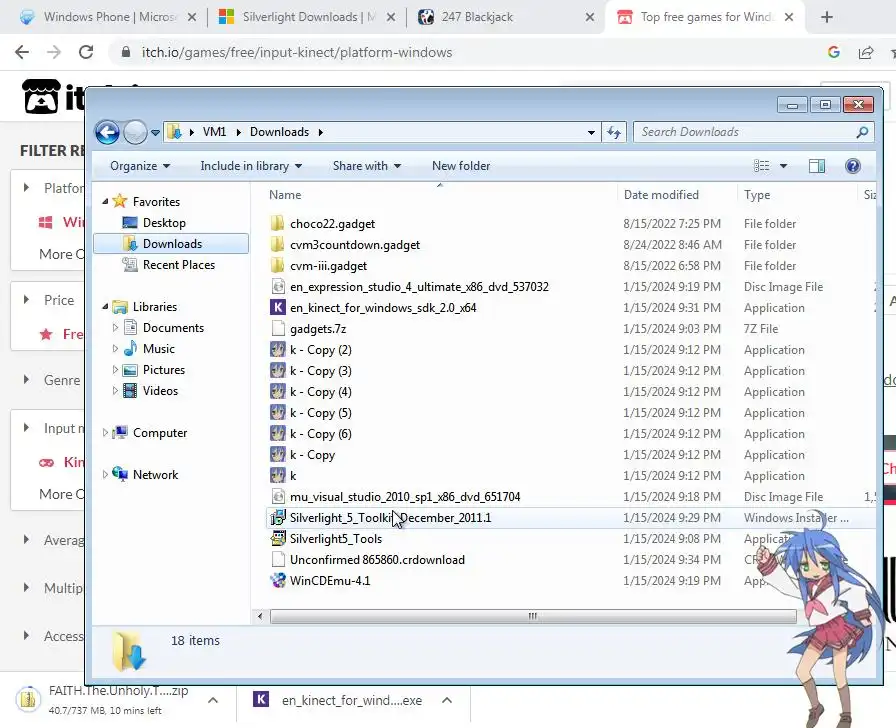Expand the Pictures library node
Screen dimensions: 896x728
click(x=115, y=370)
